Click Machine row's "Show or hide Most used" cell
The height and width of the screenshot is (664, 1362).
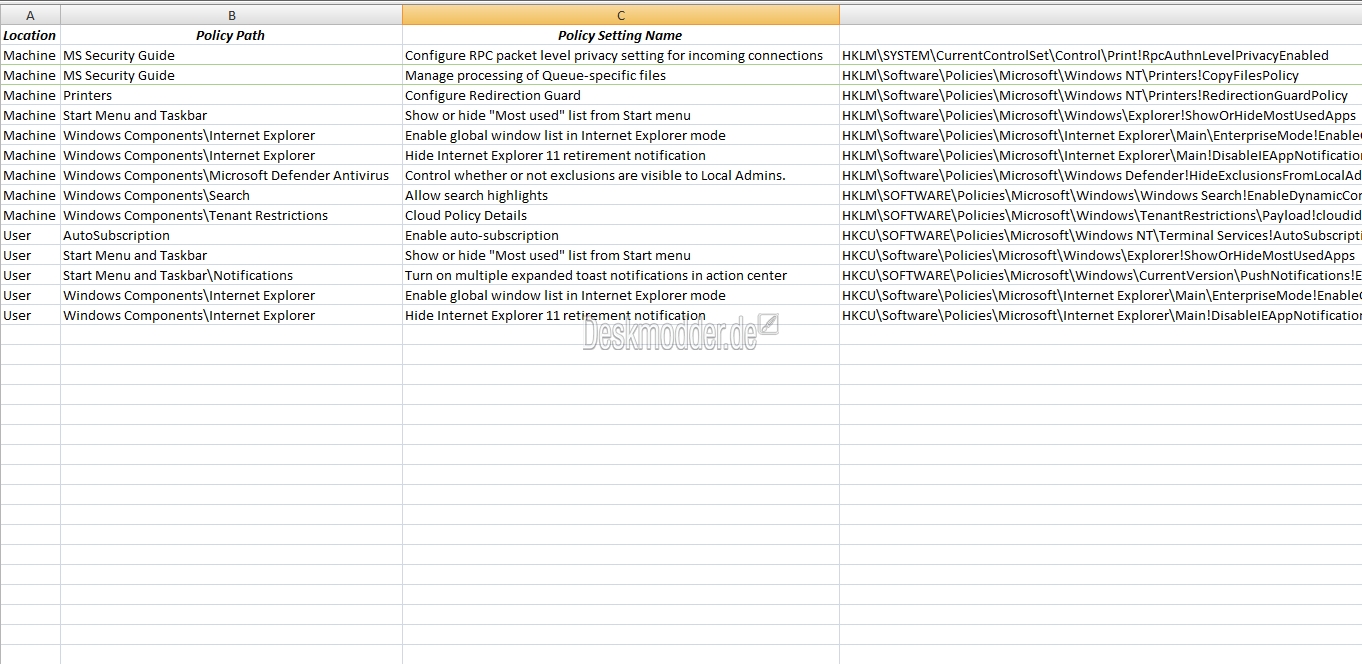click(x=621, y=115)
